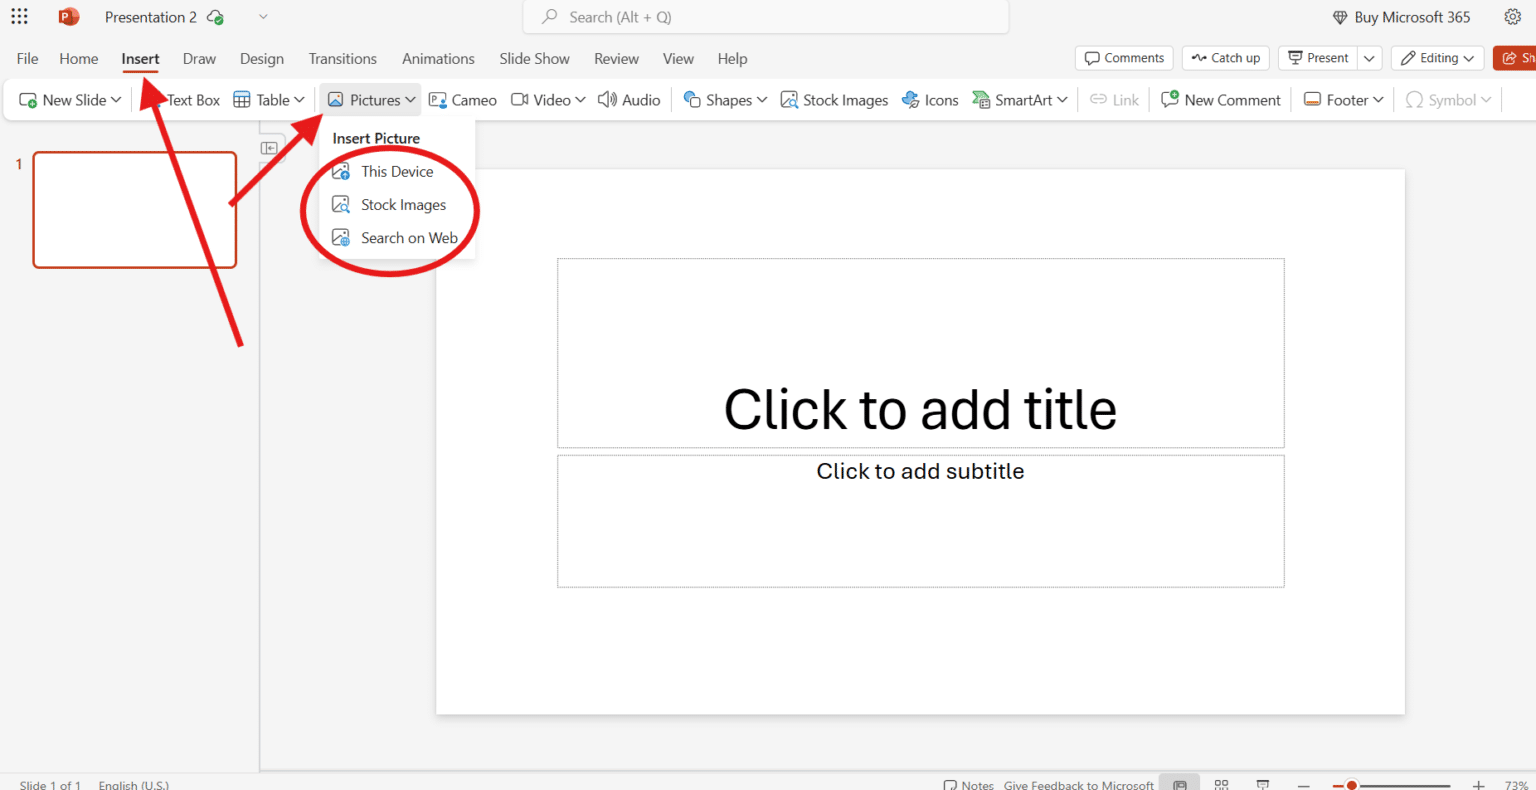The height and width of the screenshot is (790, 1536).
Task: Select Stock Images from Insert Picture menu
Action: (x=403, y=204)
